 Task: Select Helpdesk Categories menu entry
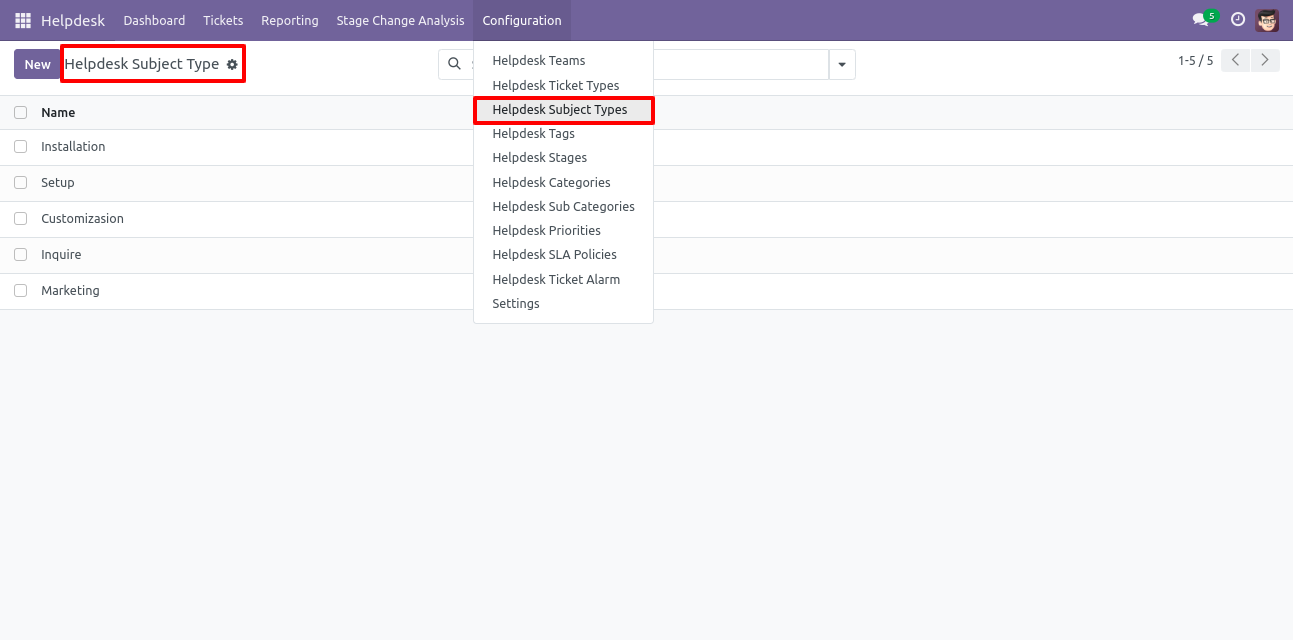coord(563,183)
